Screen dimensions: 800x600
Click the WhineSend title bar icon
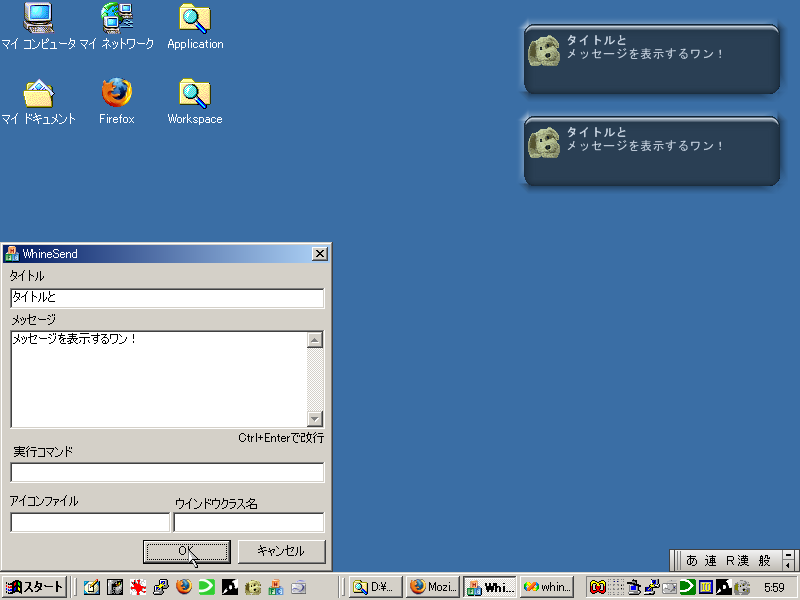[11, 254]
